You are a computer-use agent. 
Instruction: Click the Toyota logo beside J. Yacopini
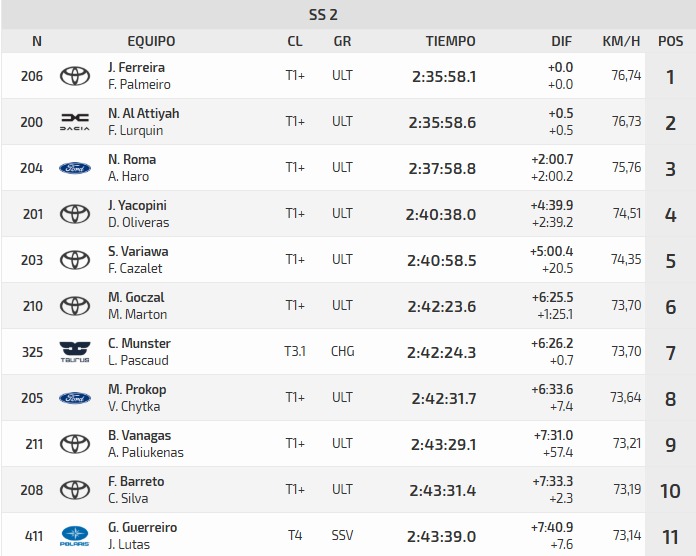75,214
